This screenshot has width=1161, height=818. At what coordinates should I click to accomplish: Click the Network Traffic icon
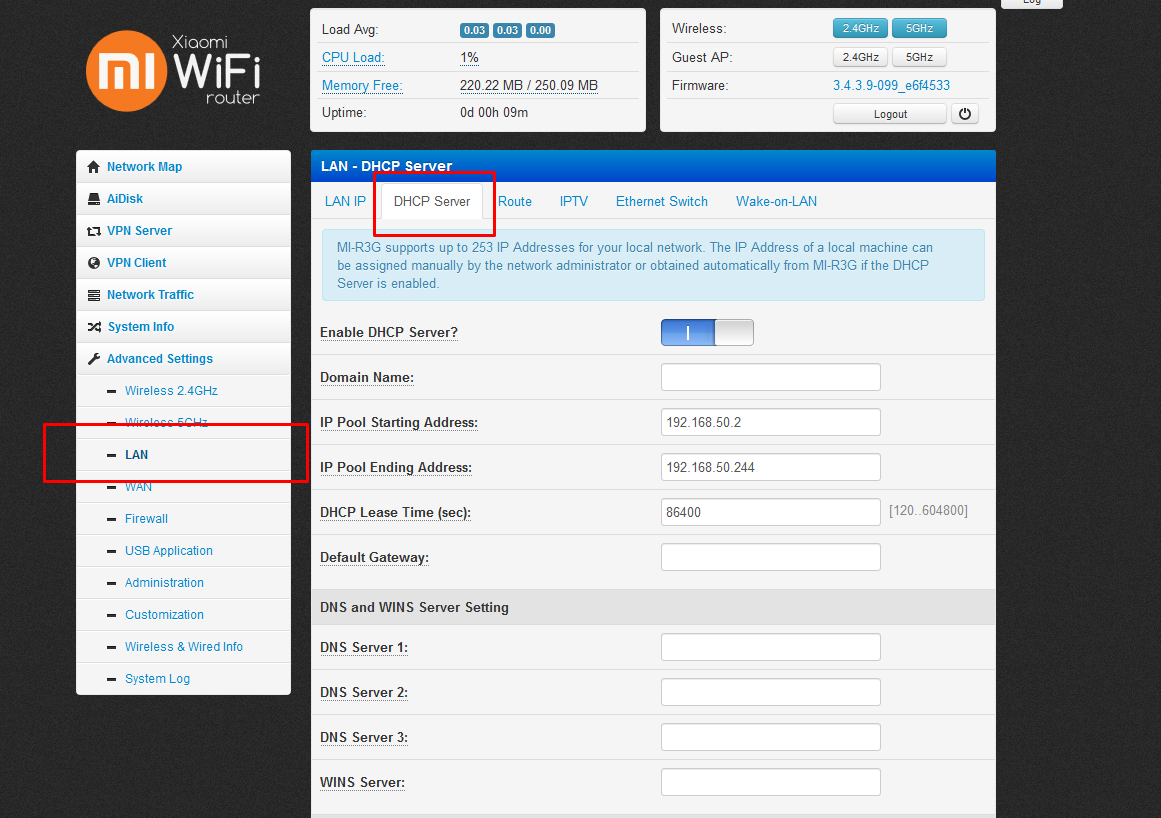[94, 295]
